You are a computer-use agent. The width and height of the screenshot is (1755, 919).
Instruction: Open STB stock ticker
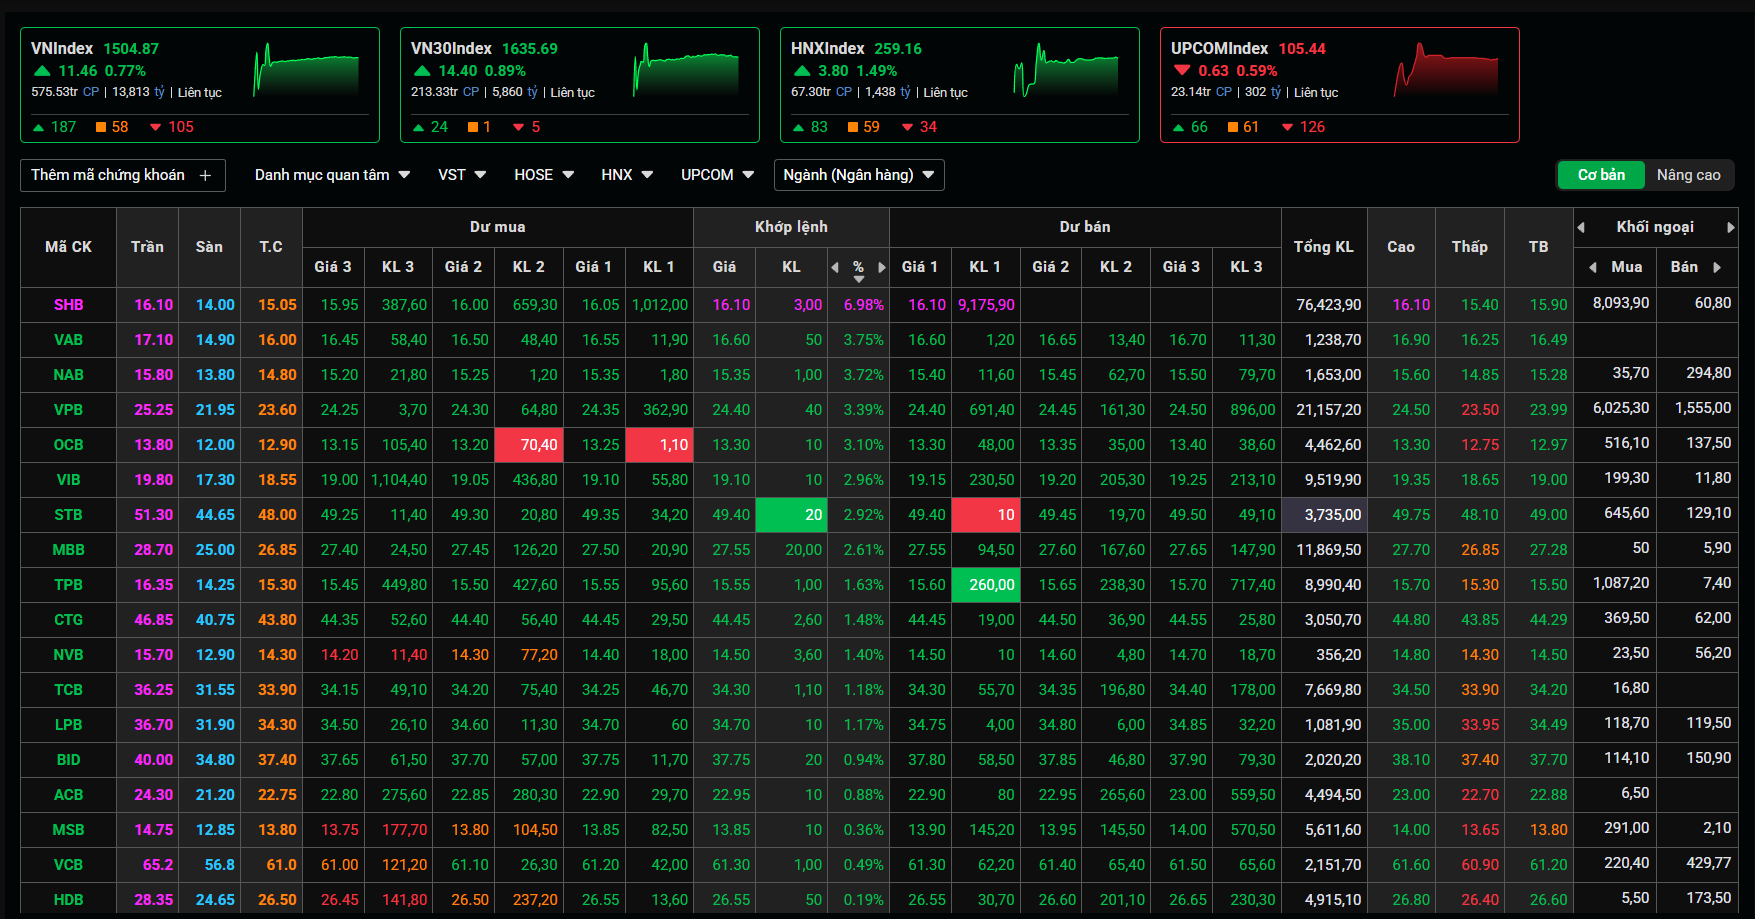68,515
